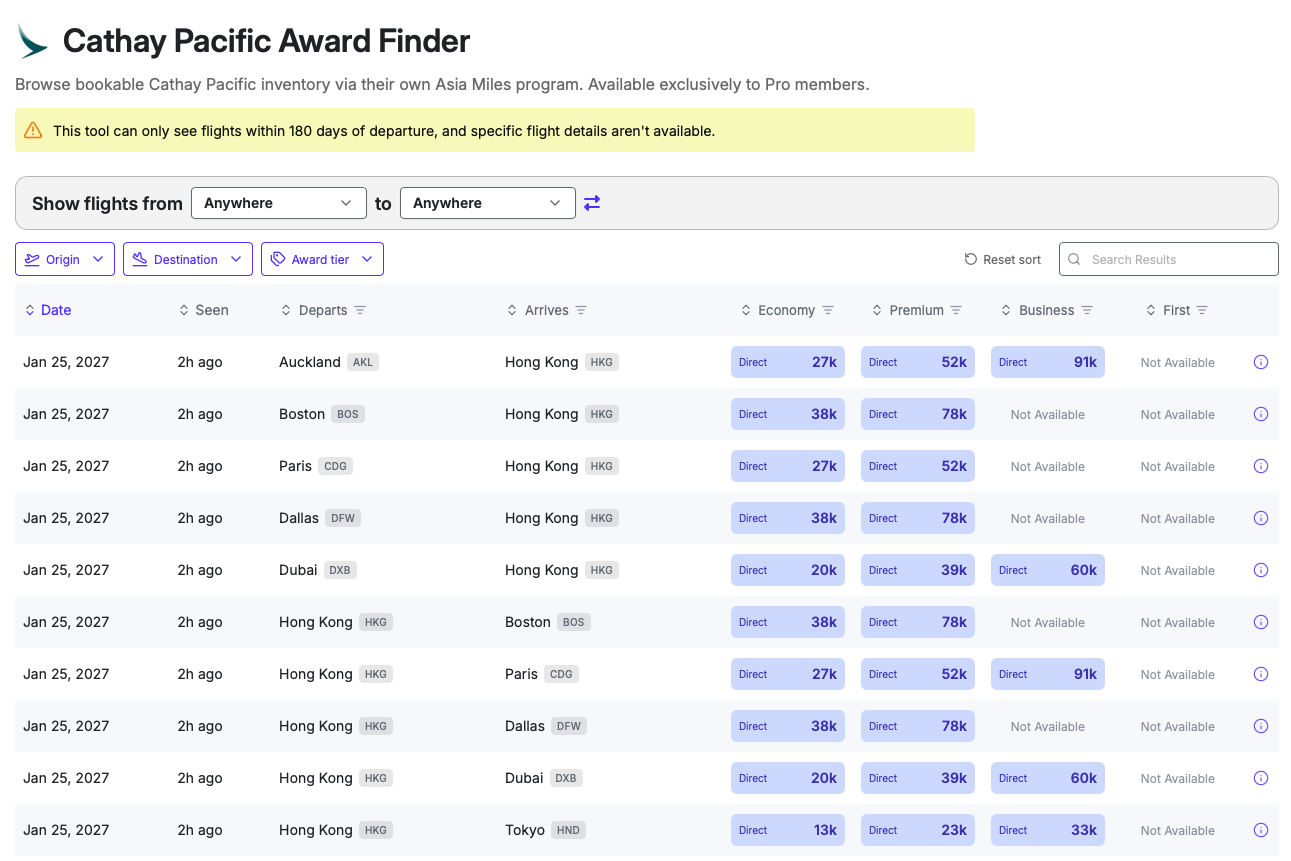
Task: Sort by Premium column header
Action: 908,310
